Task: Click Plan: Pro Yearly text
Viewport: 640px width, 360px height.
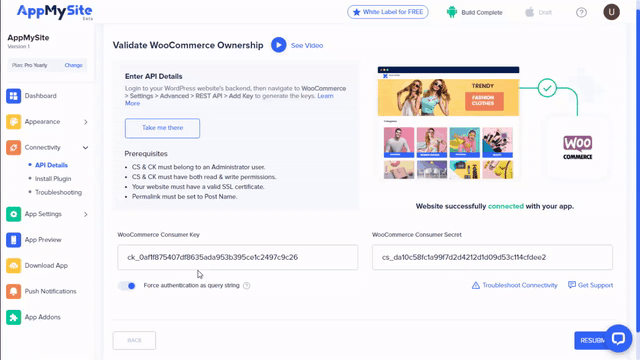Action: coord(29,65)
